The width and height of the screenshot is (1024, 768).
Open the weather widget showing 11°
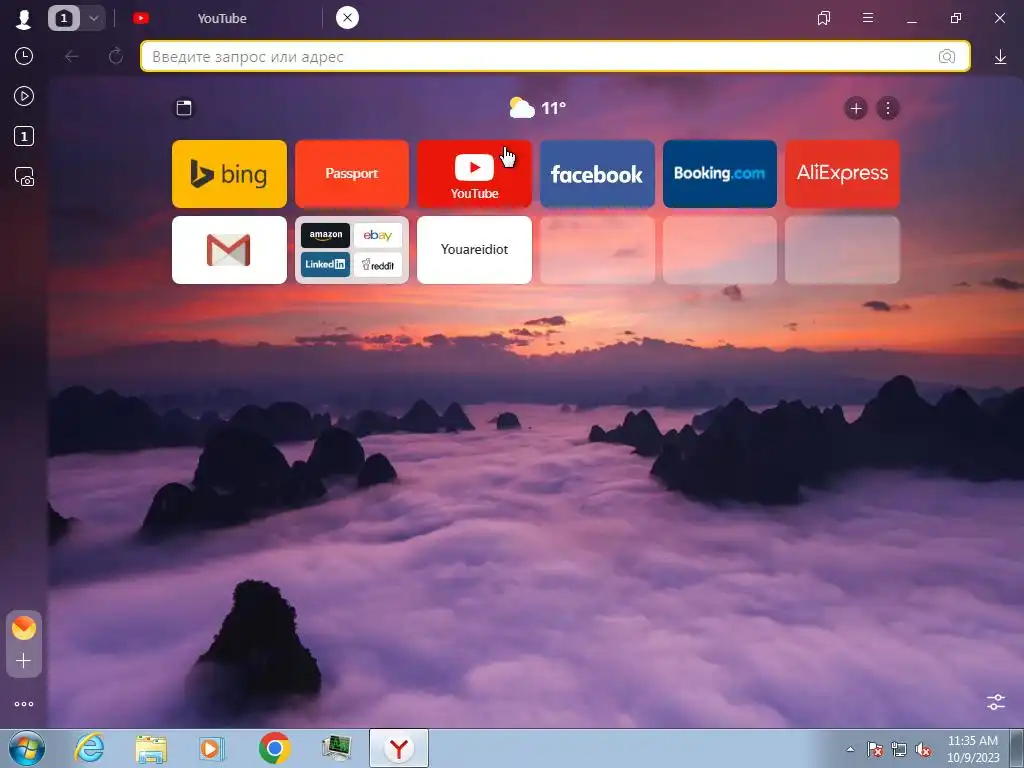pyautogui.click(x=537, y=108)
